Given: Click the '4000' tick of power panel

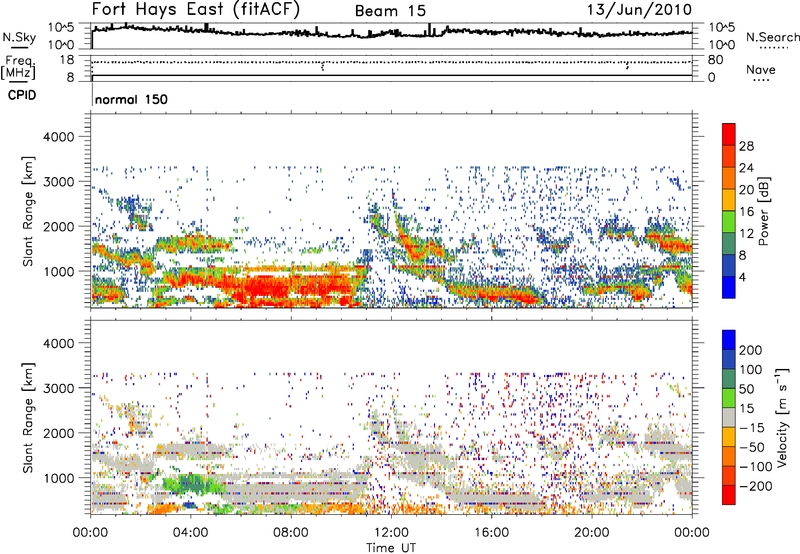Looking at the screenshot, I should click(x=58, y=137).
